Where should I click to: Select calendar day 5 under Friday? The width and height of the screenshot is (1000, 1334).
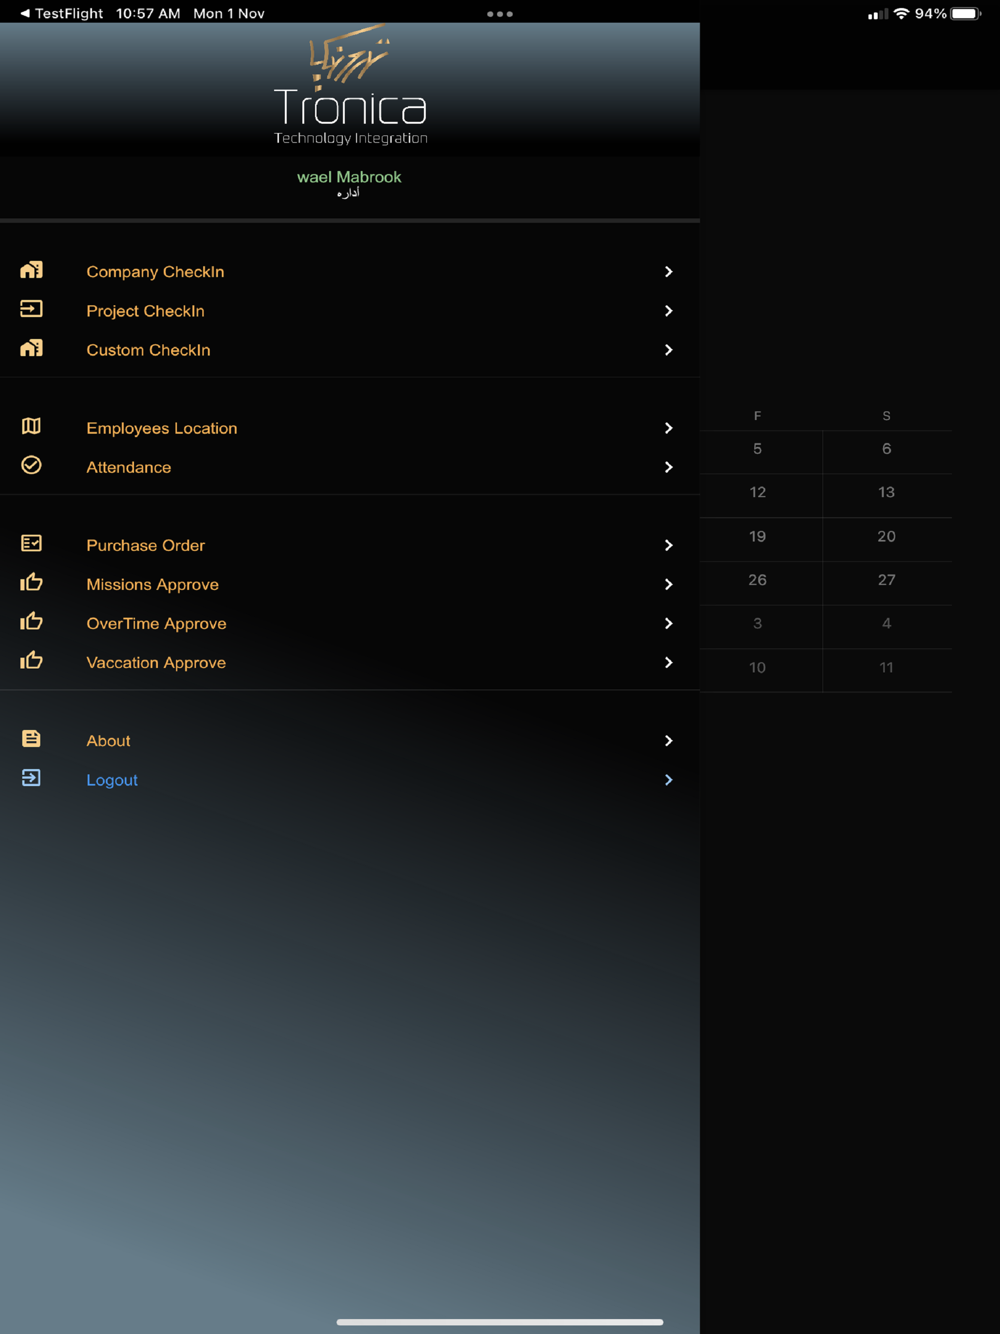758,449
